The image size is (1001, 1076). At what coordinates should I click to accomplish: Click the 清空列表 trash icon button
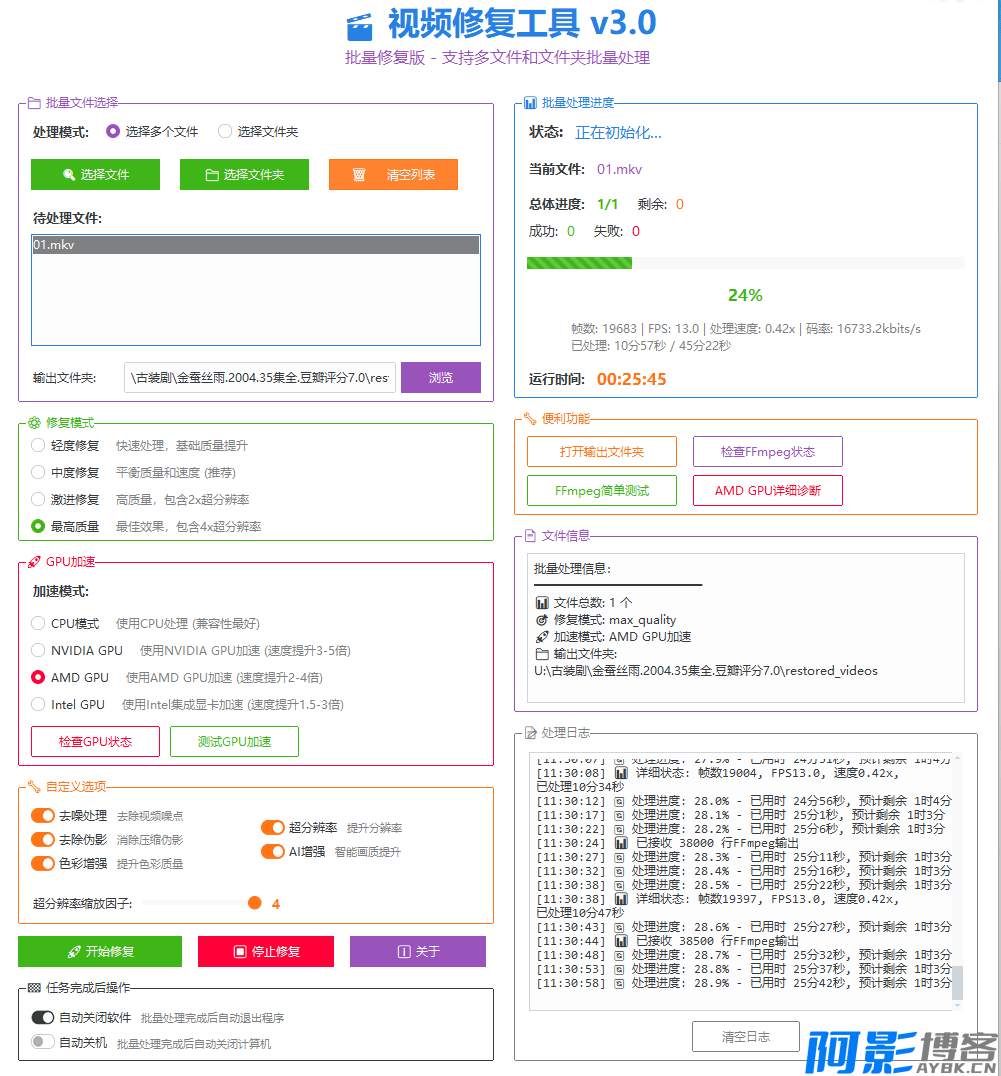tap(393, 175)
